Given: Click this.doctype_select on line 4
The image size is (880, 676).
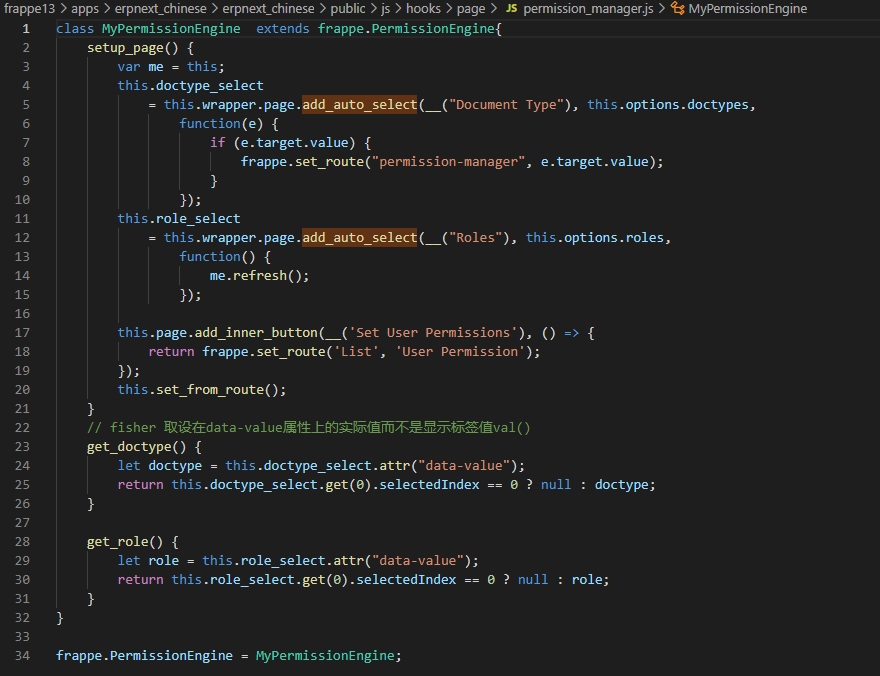Looking at the screenshot, I should coord(190,86).
